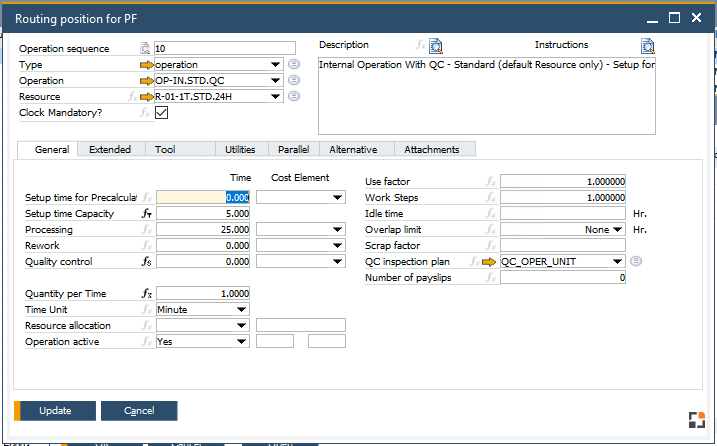Screen dimensions: 717x446
Task: Open Cost Element dropdown for Setup time Precalculation
Action: click(x=337, y=198)
